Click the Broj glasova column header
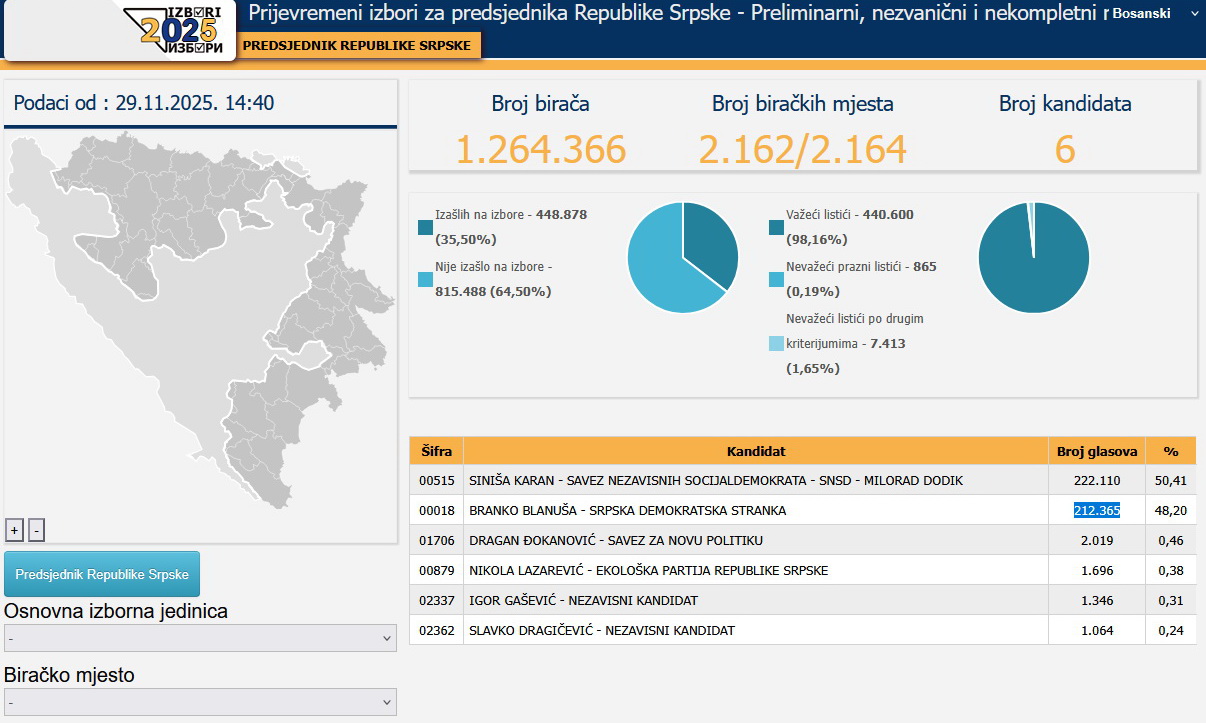The width and height of the screenshot is (1206, 723). pyautogui.click(x=1097, y=451)
